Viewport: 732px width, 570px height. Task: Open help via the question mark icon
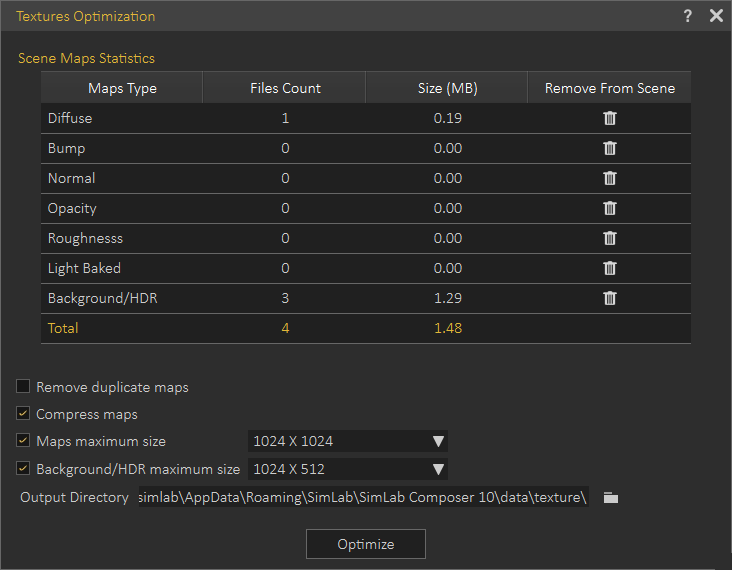click(x=688, y=16)
